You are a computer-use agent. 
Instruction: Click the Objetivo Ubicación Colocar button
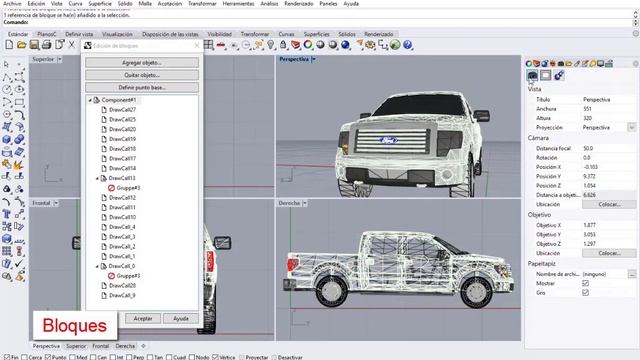coord(609,253)
